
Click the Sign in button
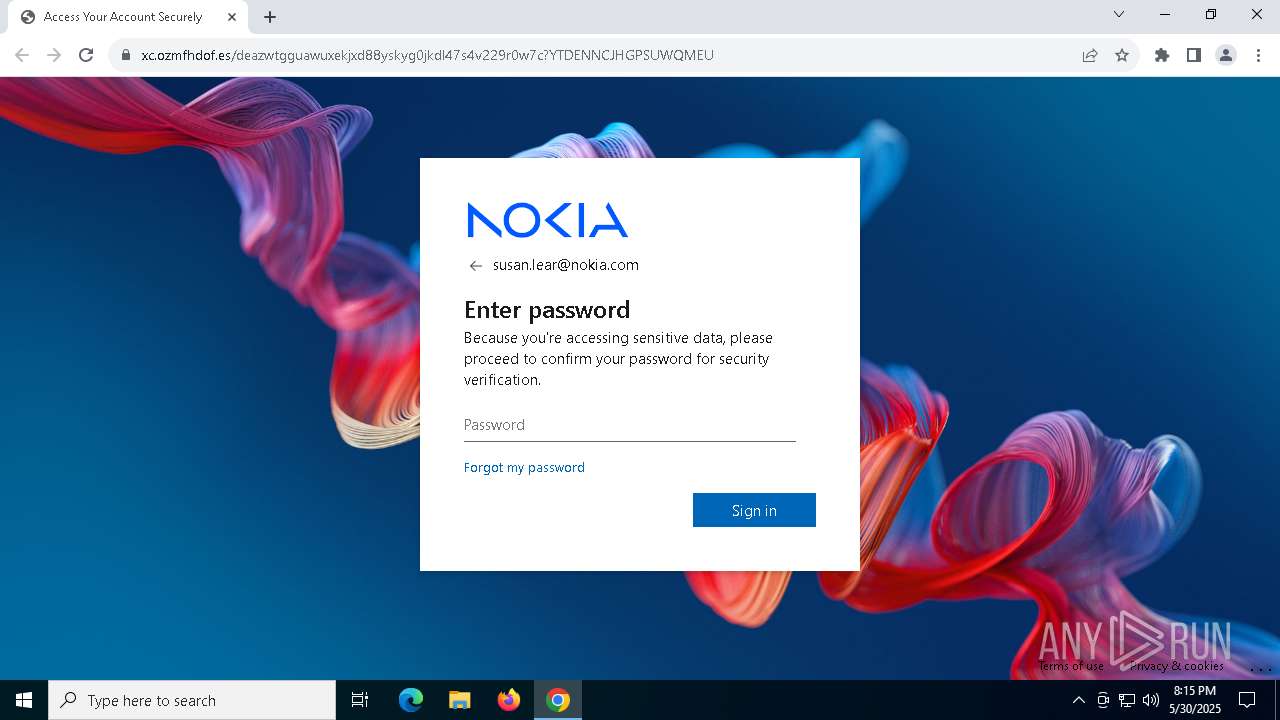point(754,510)
